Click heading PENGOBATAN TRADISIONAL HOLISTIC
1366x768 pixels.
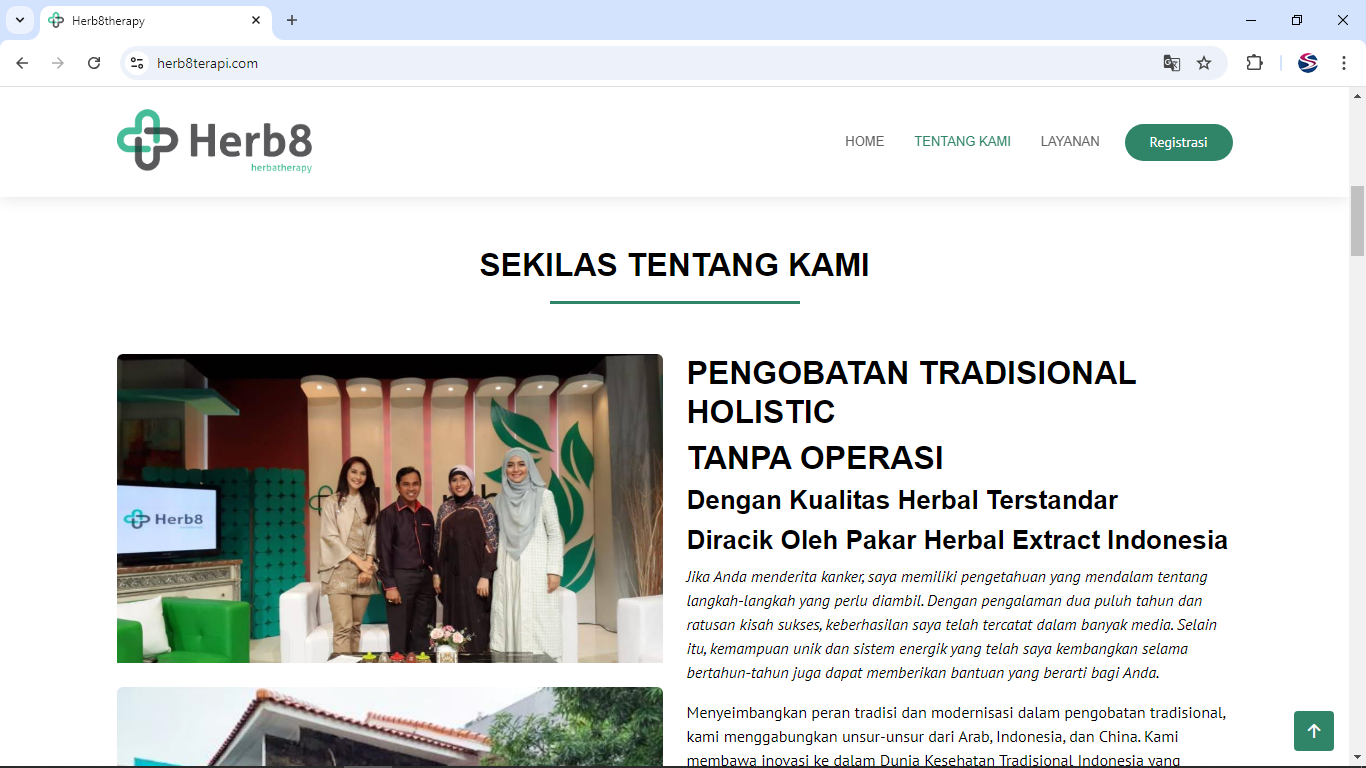[911, 392]
